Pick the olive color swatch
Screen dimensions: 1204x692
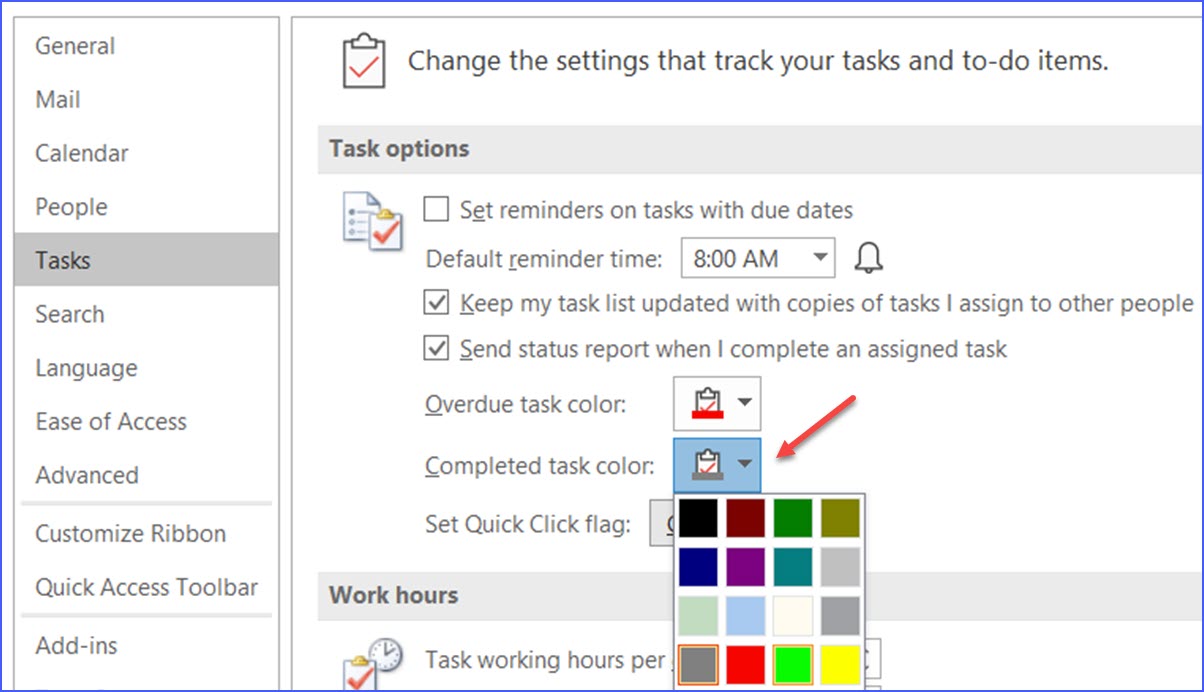point(840,518)
